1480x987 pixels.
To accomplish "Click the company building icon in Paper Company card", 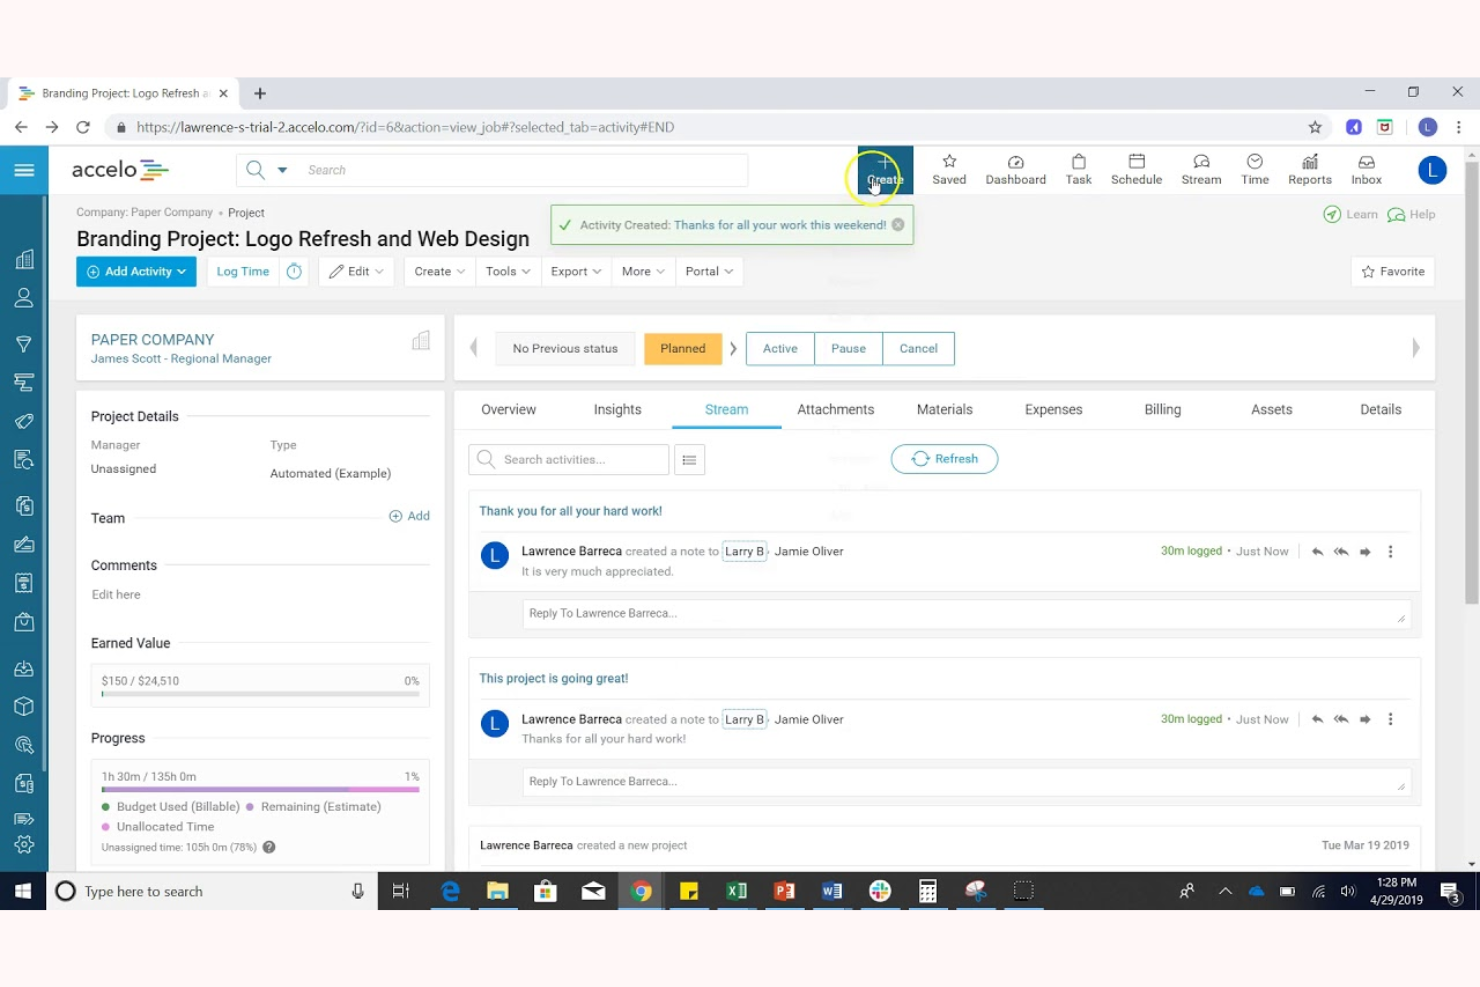I will click(x=421, y=341).
